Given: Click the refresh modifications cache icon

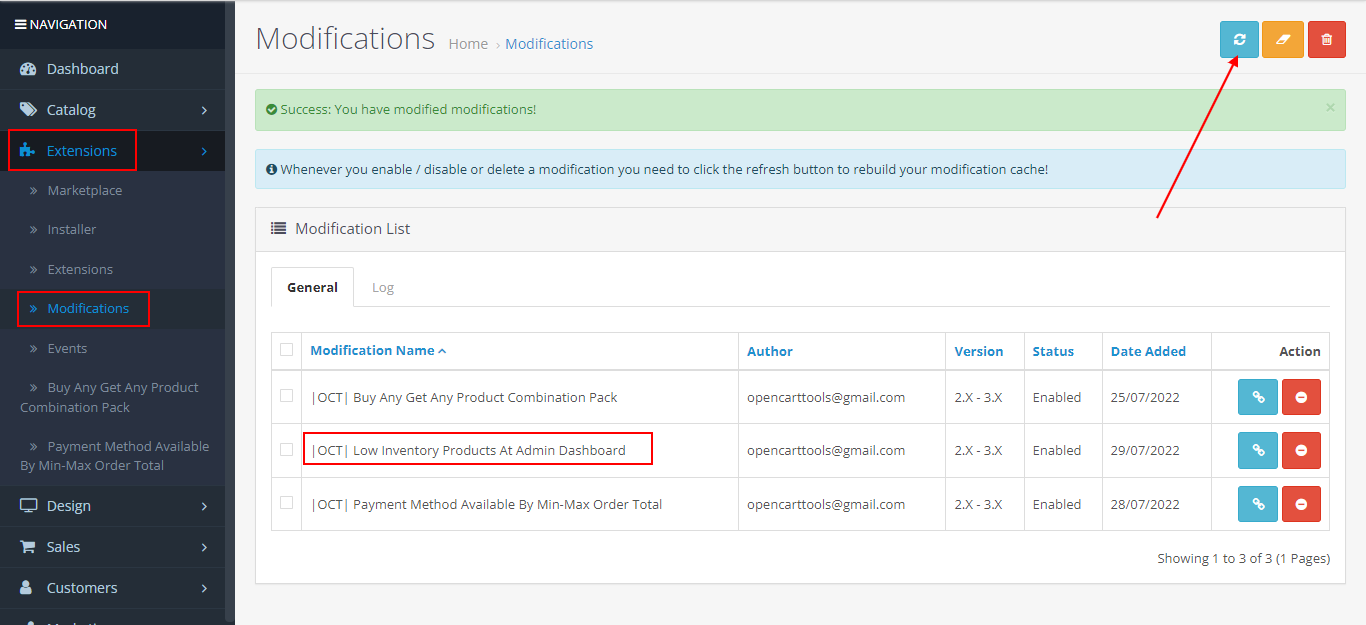Looking at the screenshot, I should pyautogui.click(x=1239, y=39).
